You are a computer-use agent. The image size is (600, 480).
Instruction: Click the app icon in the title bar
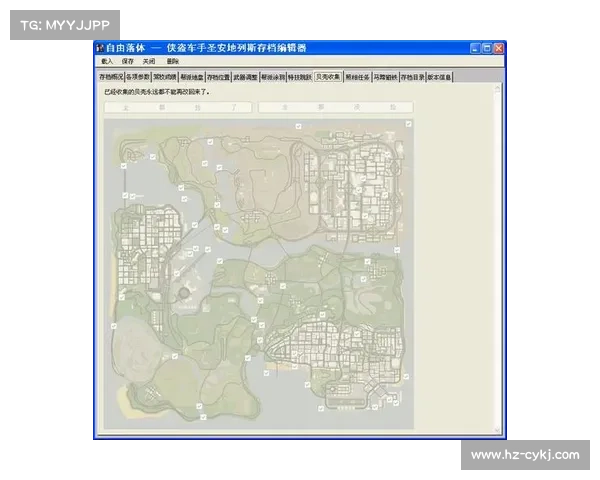click(99, 47)
